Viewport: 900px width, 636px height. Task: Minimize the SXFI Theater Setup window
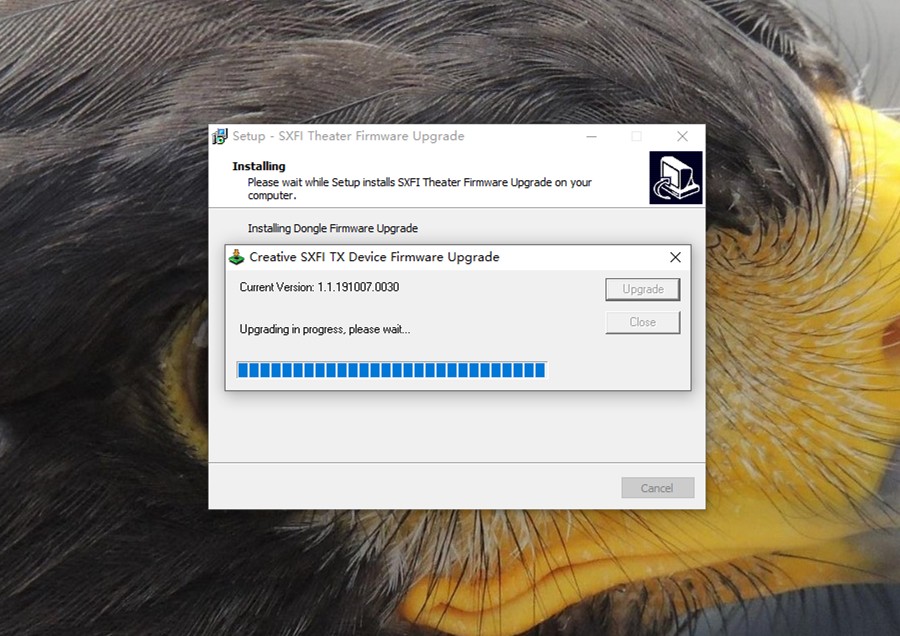[590, 136]
